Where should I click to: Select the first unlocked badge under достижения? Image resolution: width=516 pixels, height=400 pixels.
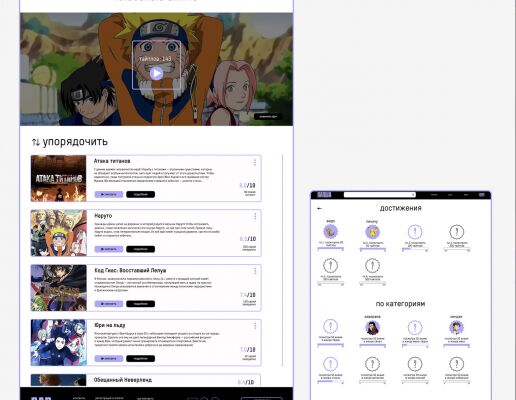tap(330, 231)
